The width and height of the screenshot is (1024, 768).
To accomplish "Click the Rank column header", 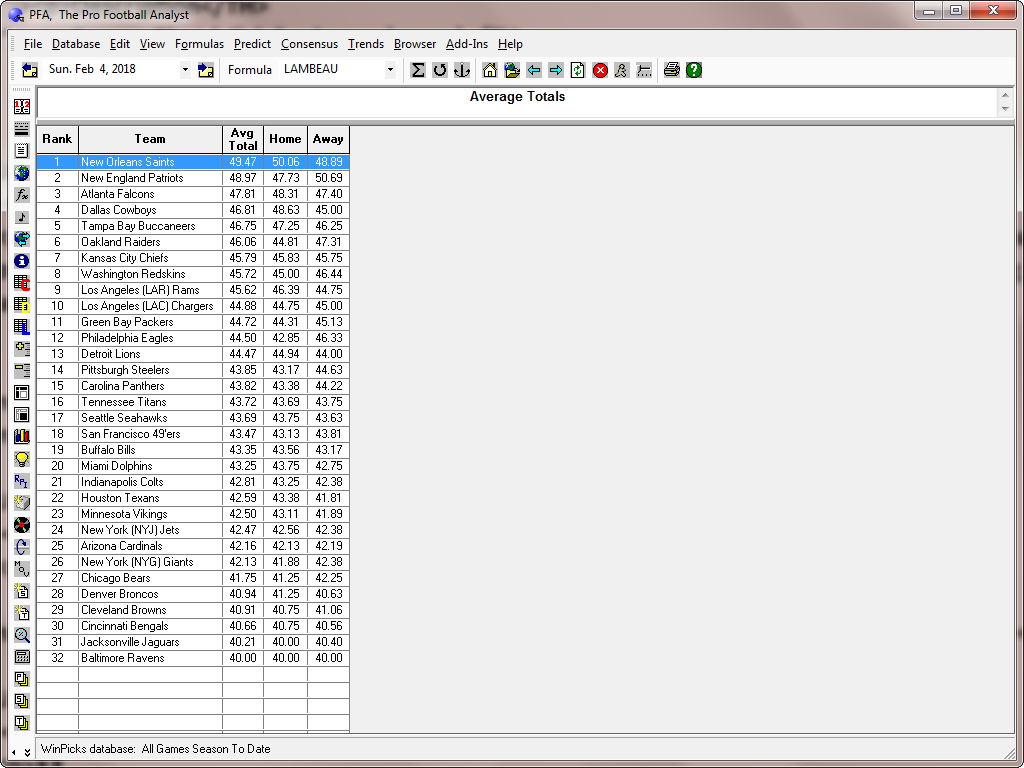I will coord(57,139).
